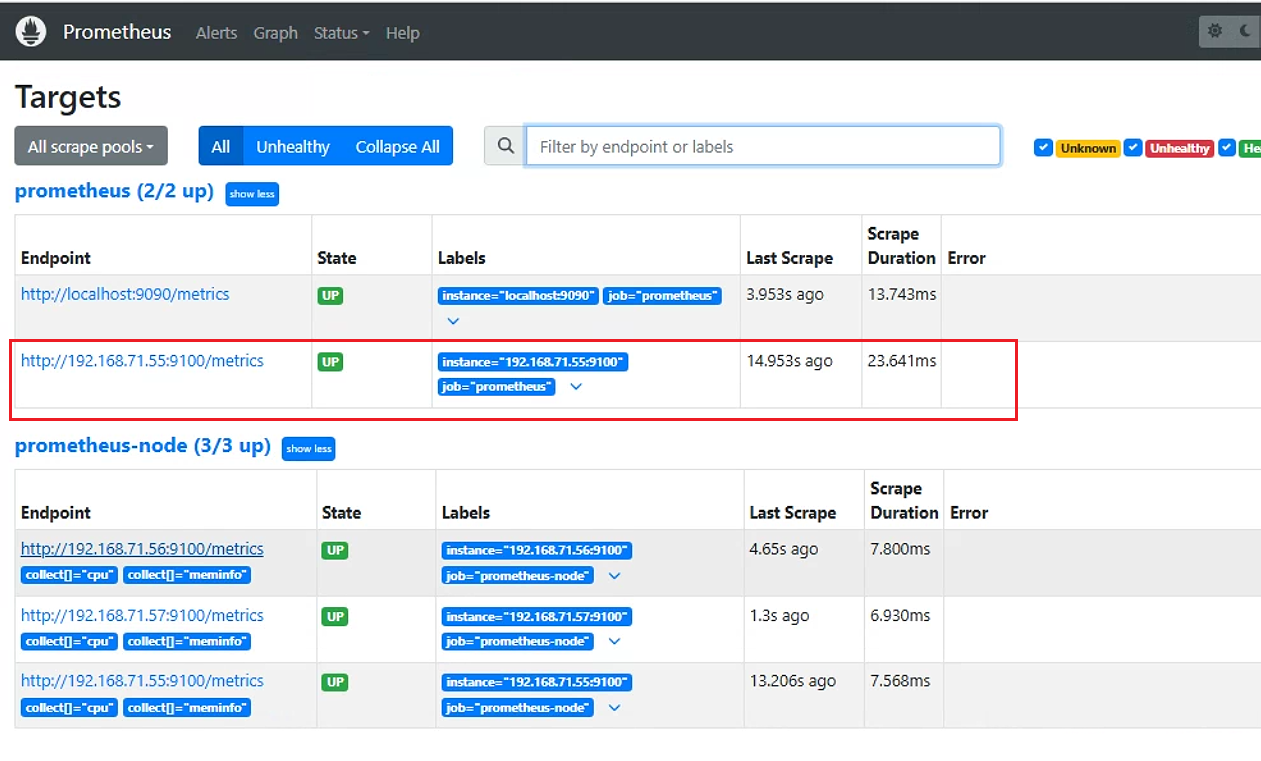Toggle the Unknown state checkbox
This screenshot has height=761, width=1261.
tap(1043, 148)
